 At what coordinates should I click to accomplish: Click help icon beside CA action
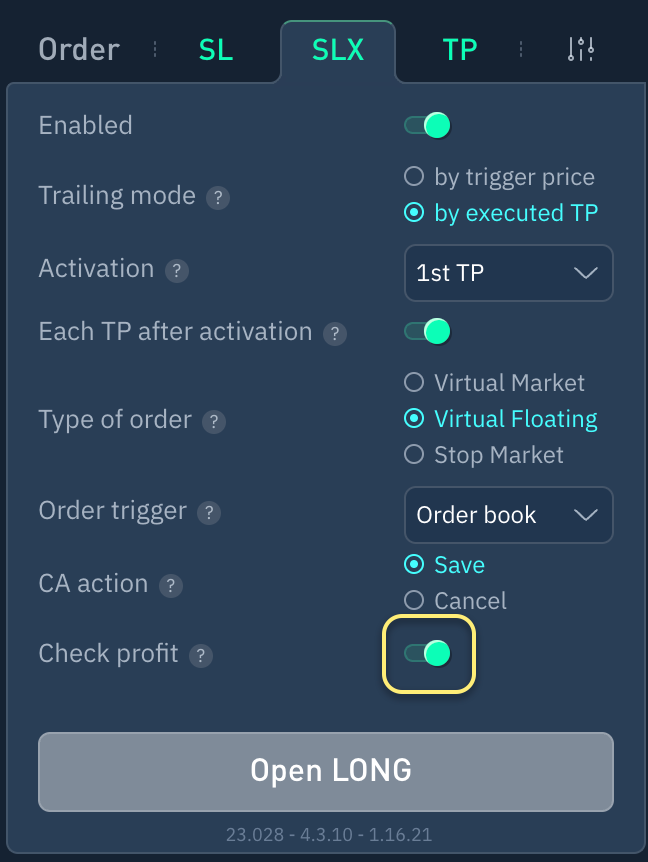(x=171, y=586)
